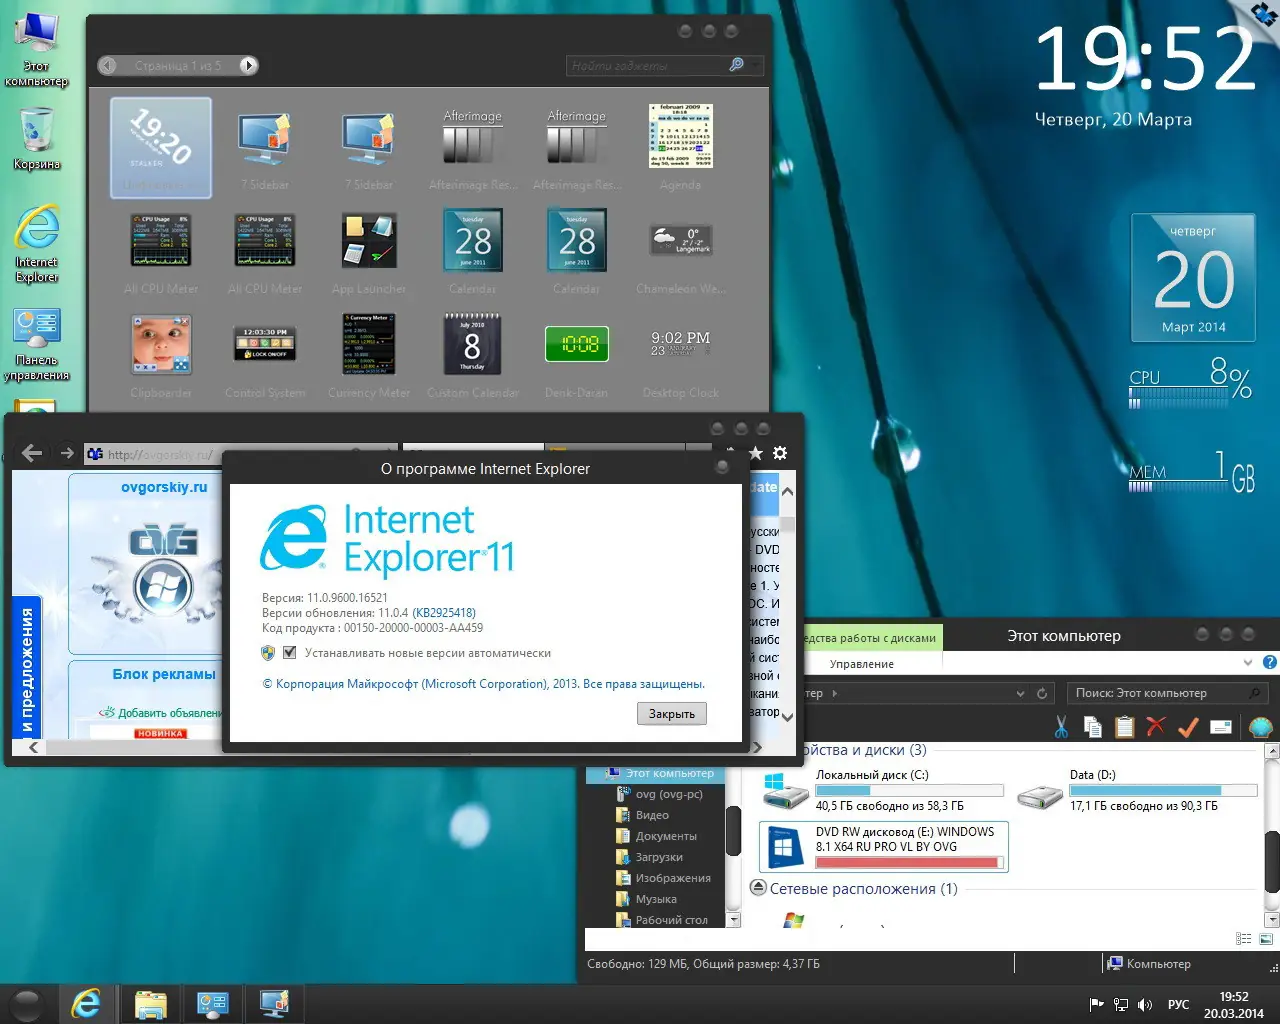Click the Microsoft Corporation copyright link
1280x1024 pixels.
[483, 684]
